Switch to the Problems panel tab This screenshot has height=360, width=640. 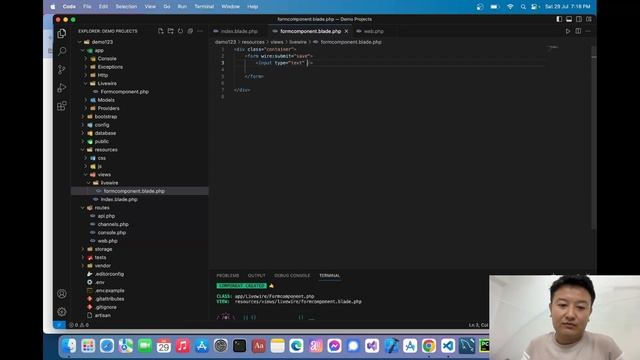click(x=228, y=276)
